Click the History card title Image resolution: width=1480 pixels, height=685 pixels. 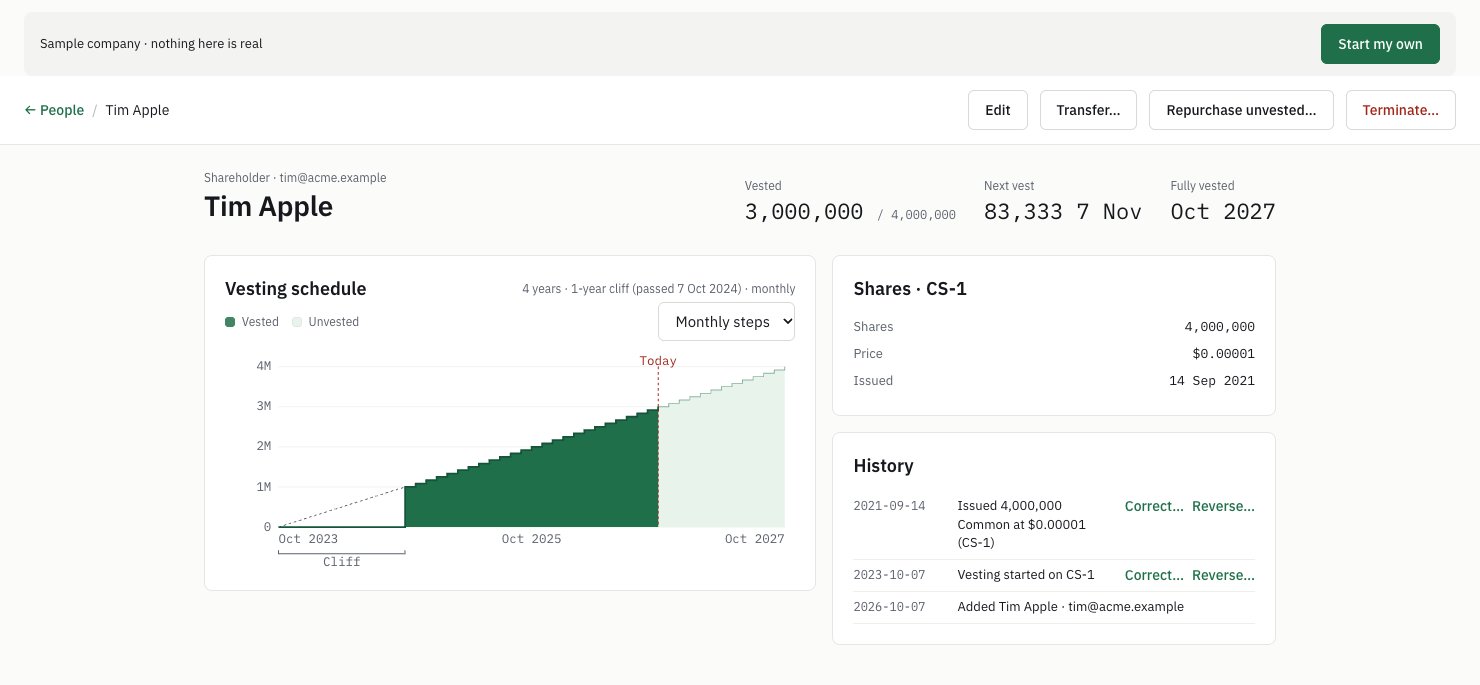coord(883,466)
